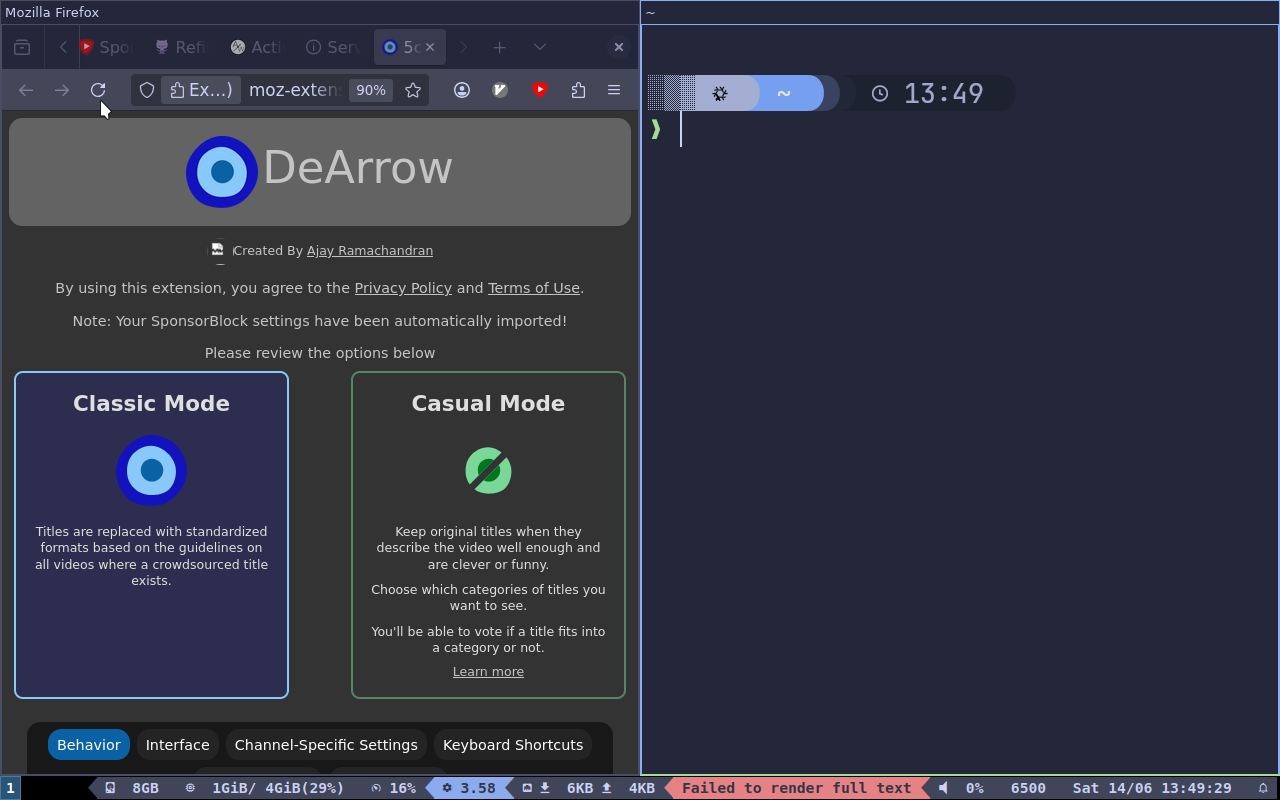Open SponsorBlock extension toolbar icon
Image resolution: width=1280 pixels, height=800 pixels.
[540, 90]
